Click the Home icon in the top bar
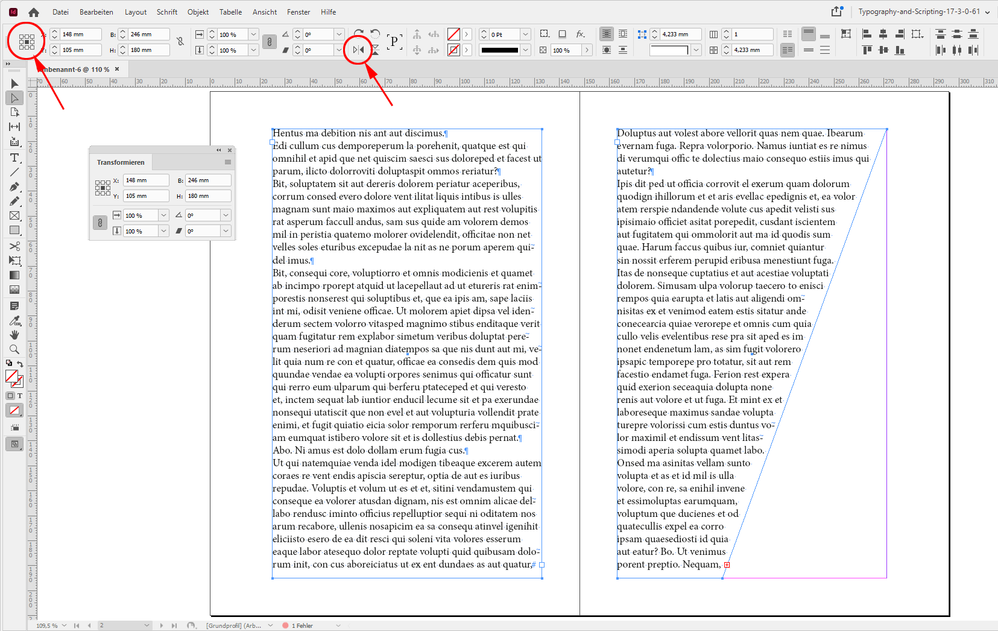This screenshot has height=631, width=998. point(33,12)
